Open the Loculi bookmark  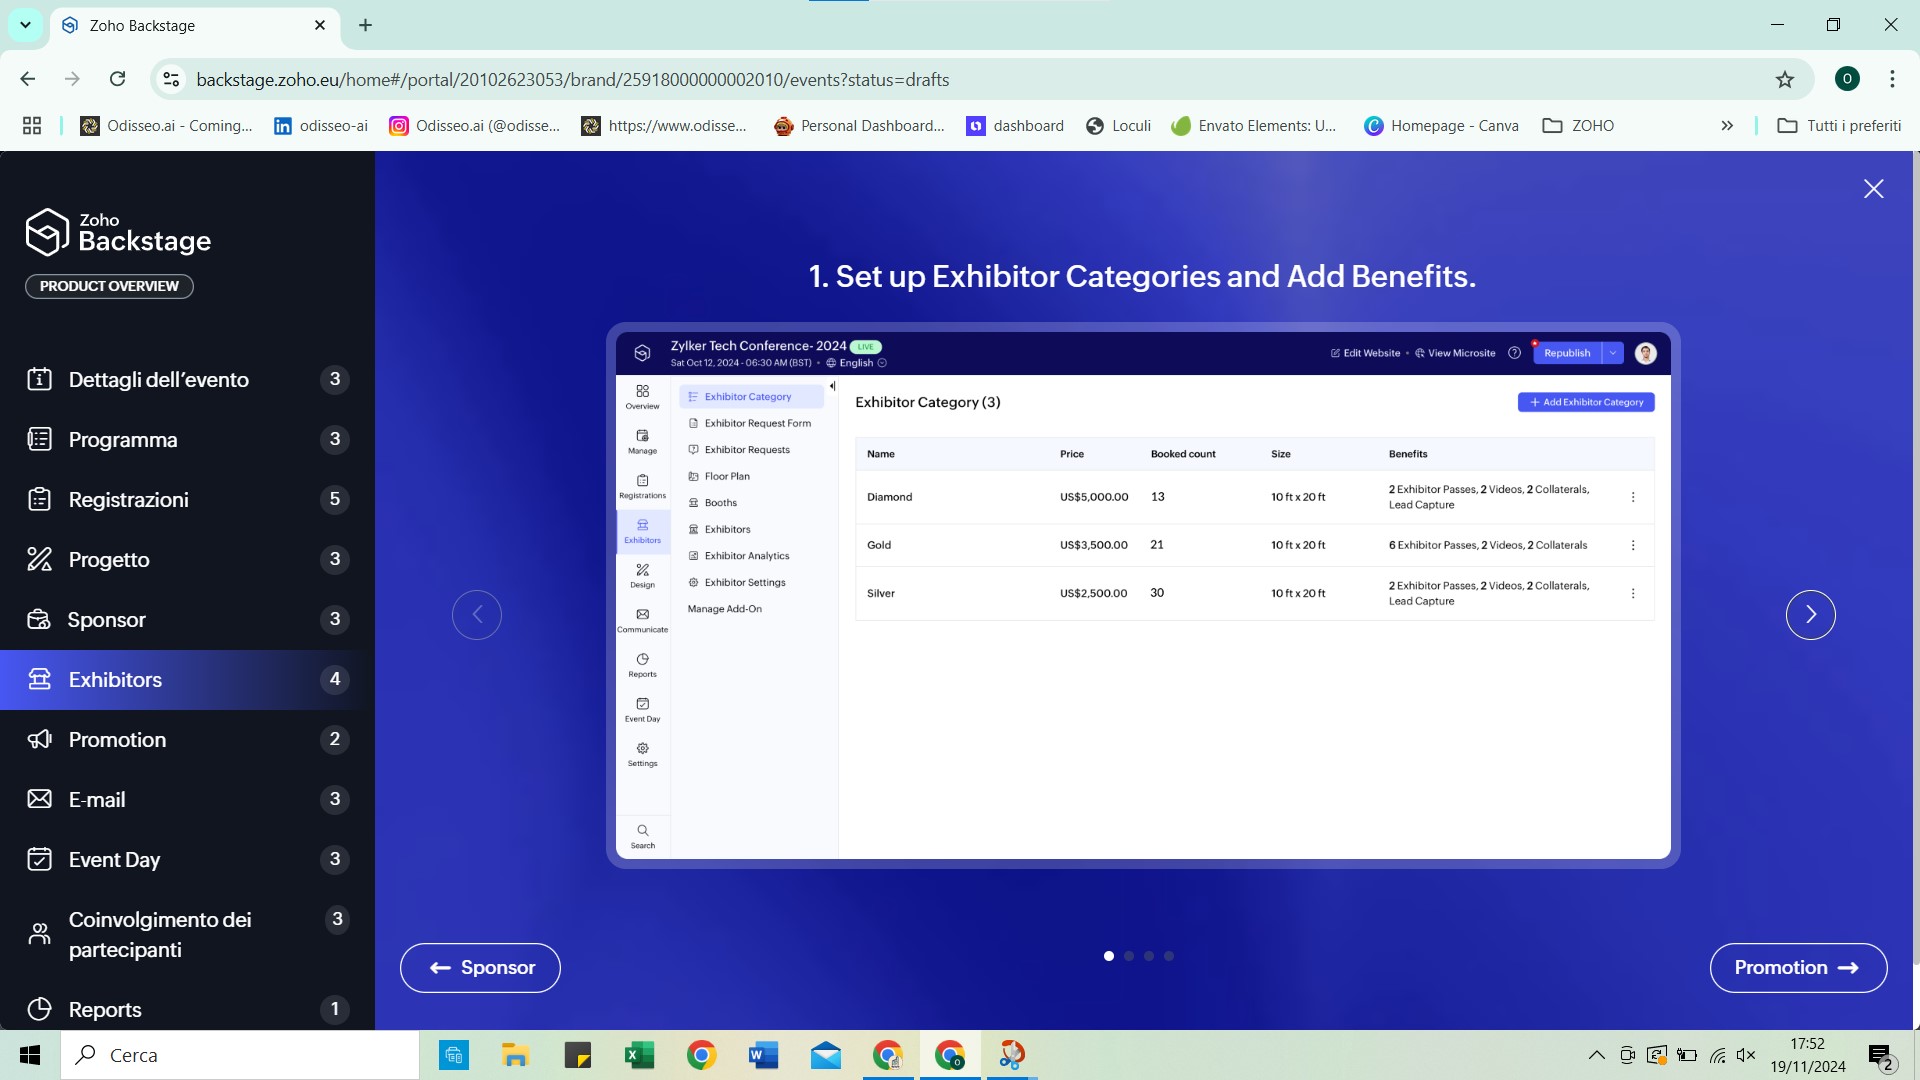pyautogui.click(x=1119, y=126)
